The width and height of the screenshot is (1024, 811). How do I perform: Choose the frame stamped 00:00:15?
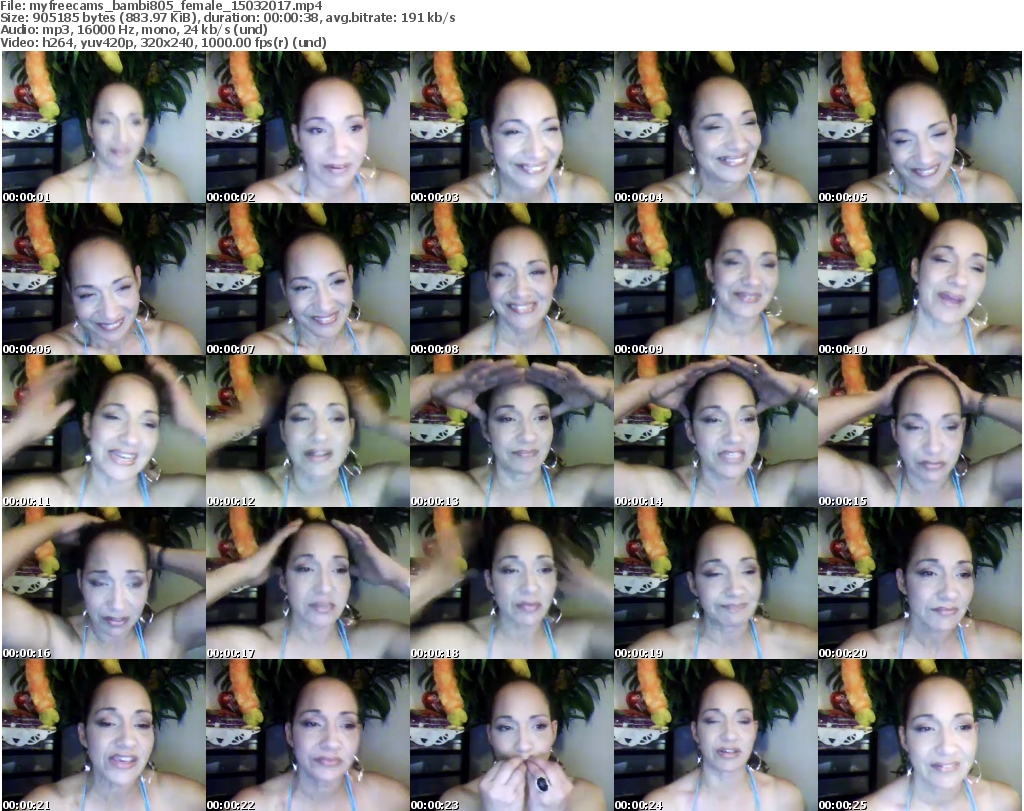point(920,432)
